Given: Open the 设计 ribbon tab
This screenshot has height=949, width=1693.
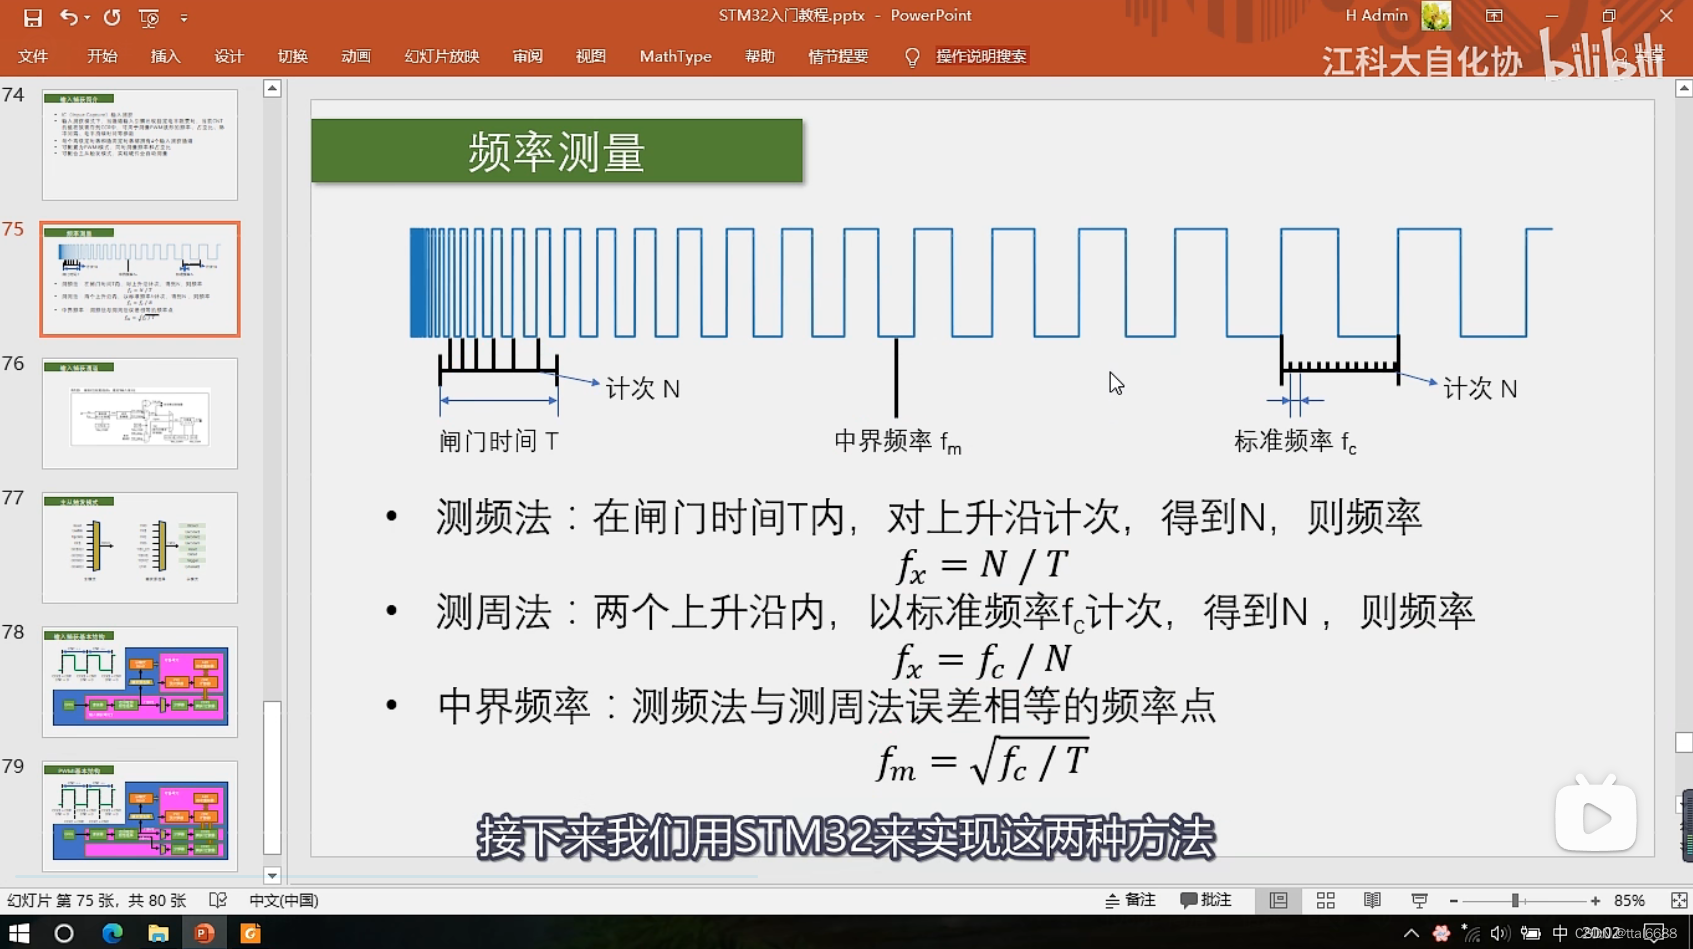Looking at the screenshot, I should (x=229, y=56).
